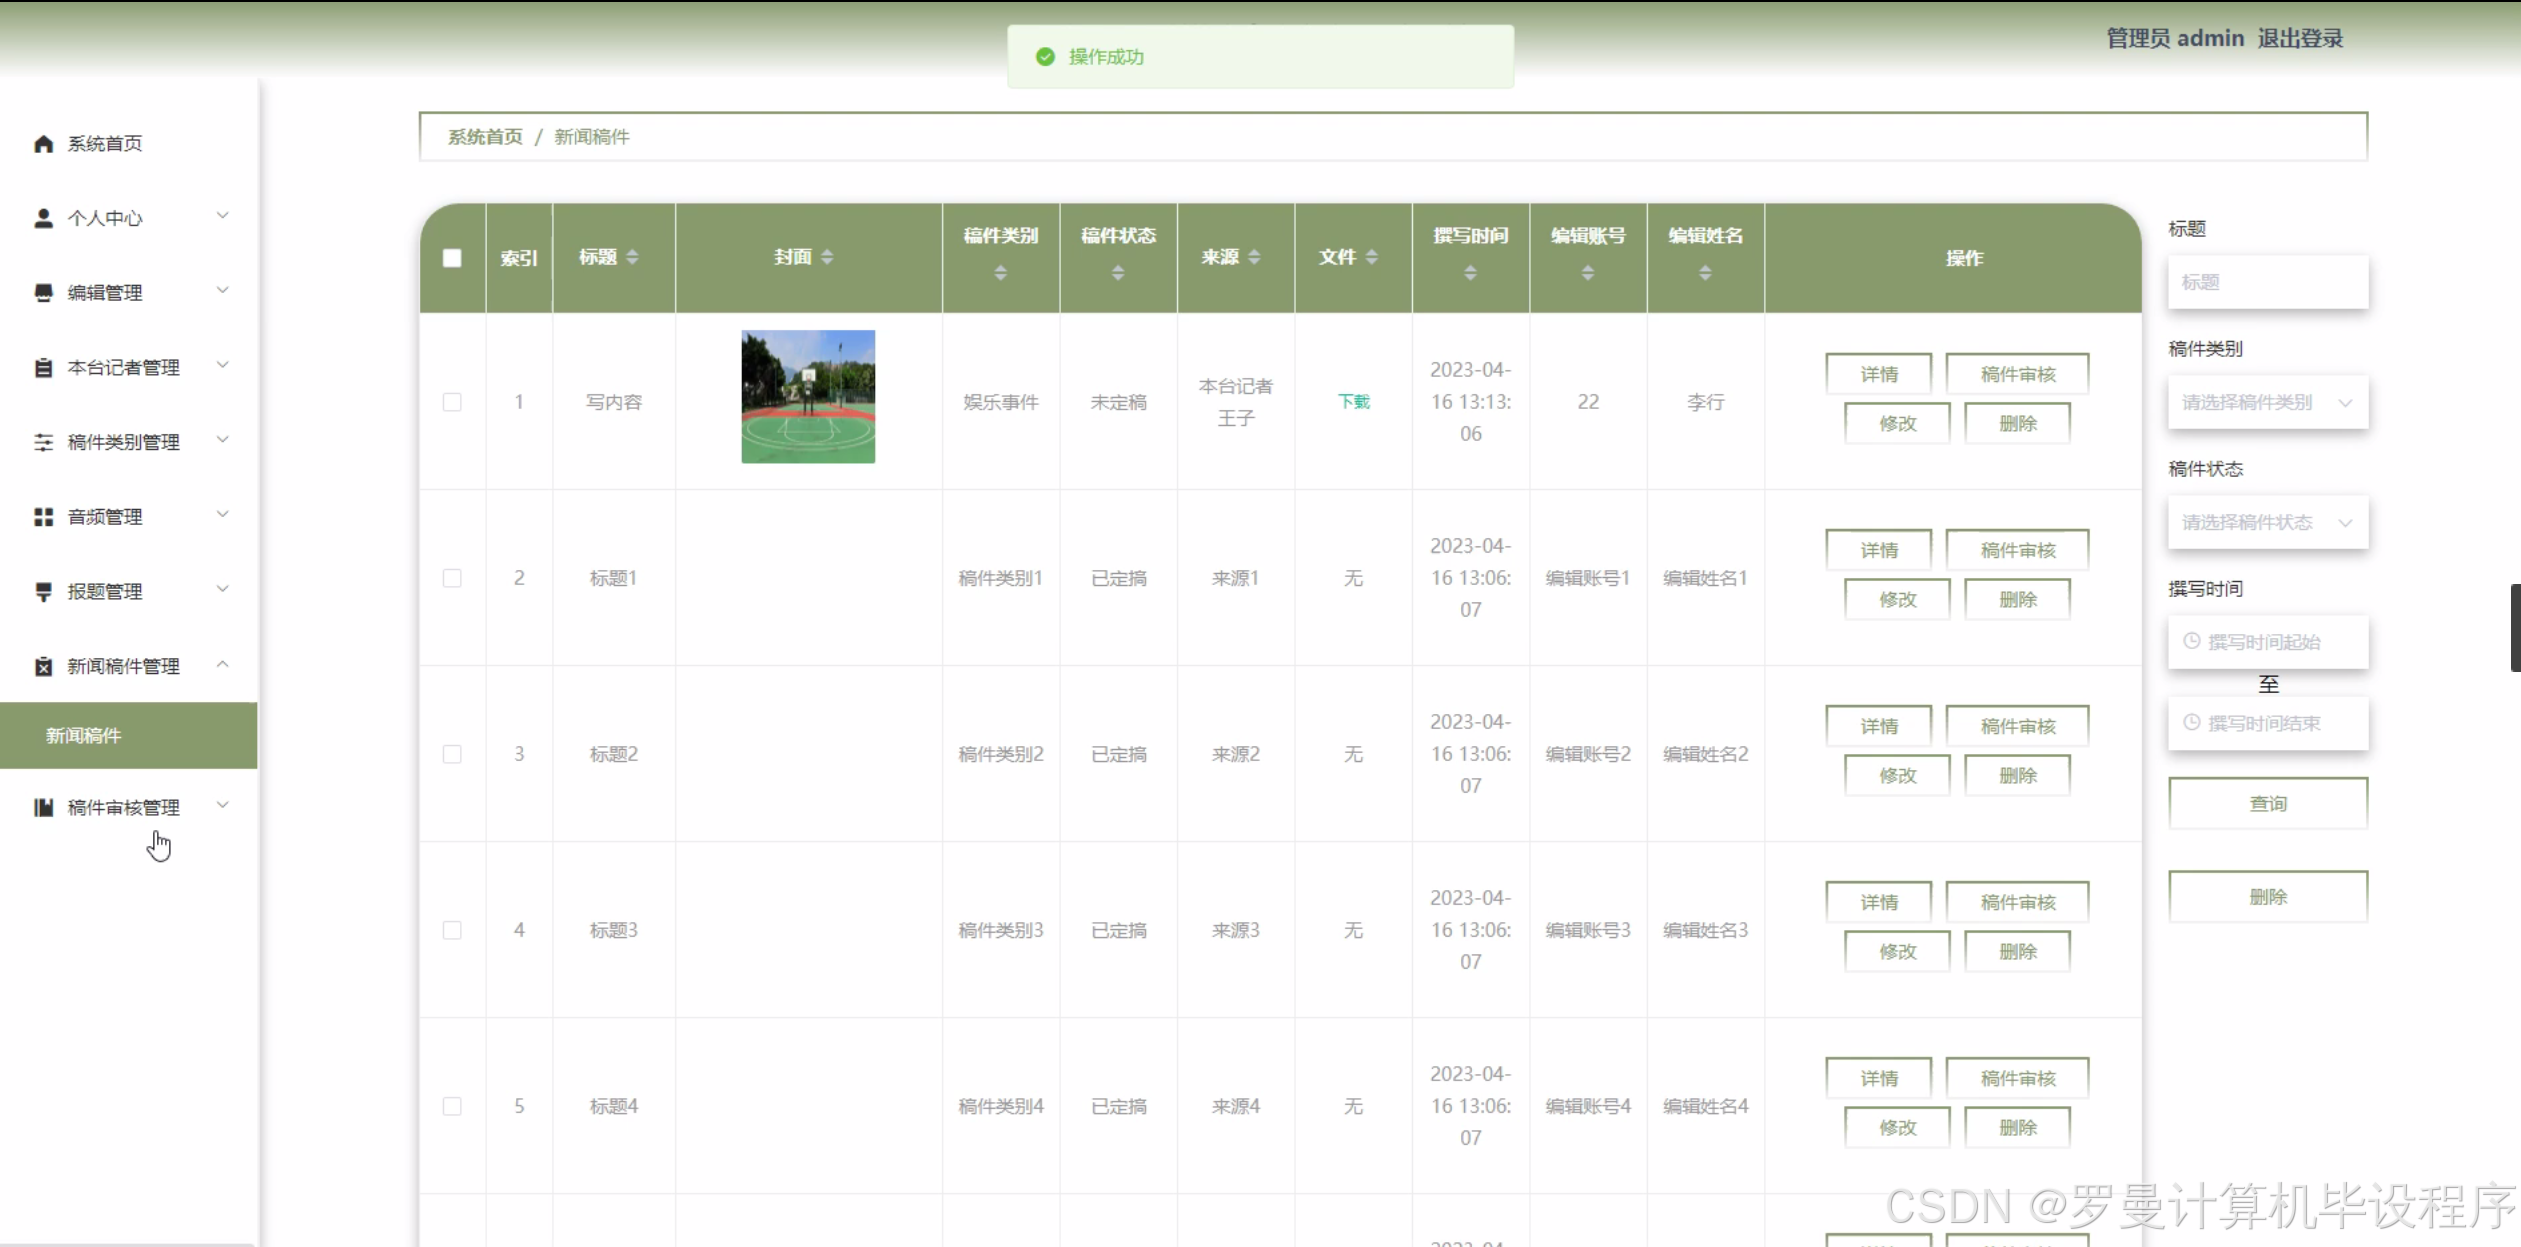The width and height of the screenshot is (2521, 1247).
Task: Click the home icon beside 系统首页
Action: coord(43,144)
